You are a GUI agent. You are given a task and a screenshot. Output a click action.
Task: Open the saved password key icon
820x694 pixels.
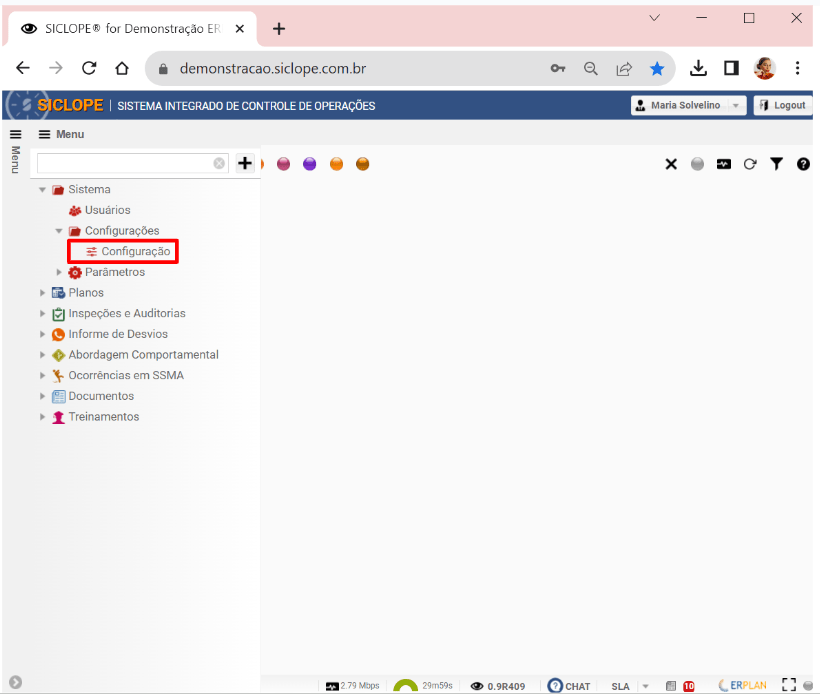[x=558, y=69]
